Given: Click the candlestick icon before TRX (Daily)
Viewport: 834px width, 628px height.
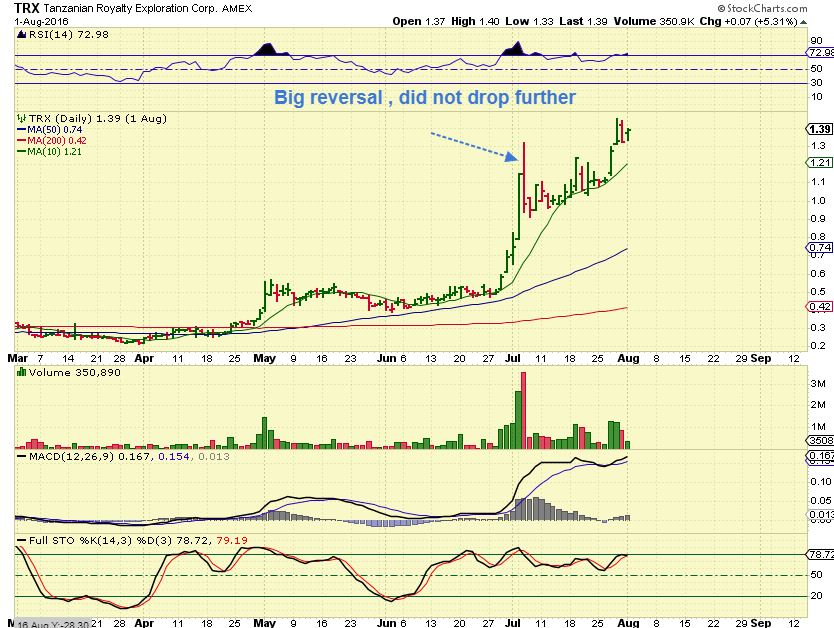Looking at the screenshot, I should coord(21,118).
